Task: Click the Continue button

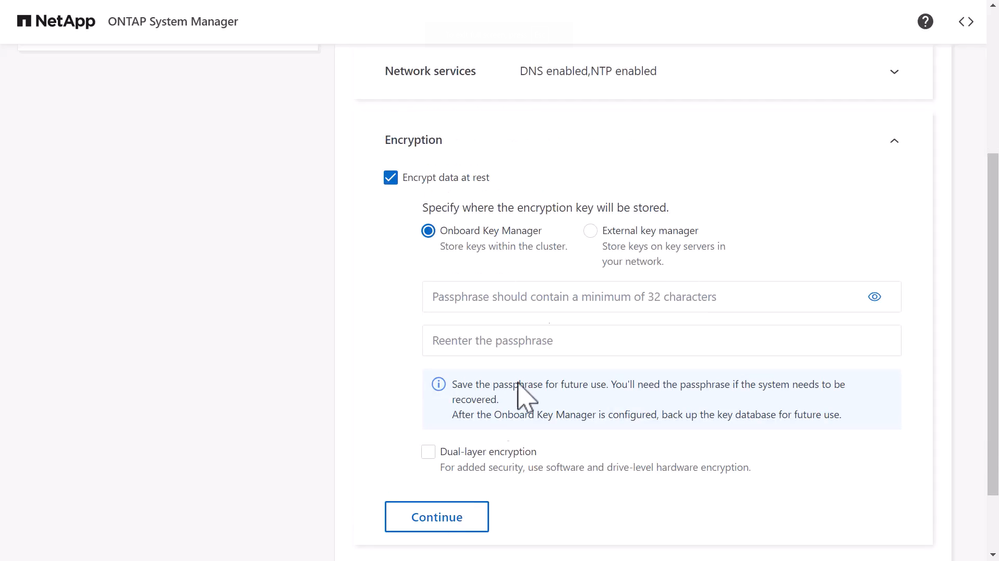Action: pos(436,517)
